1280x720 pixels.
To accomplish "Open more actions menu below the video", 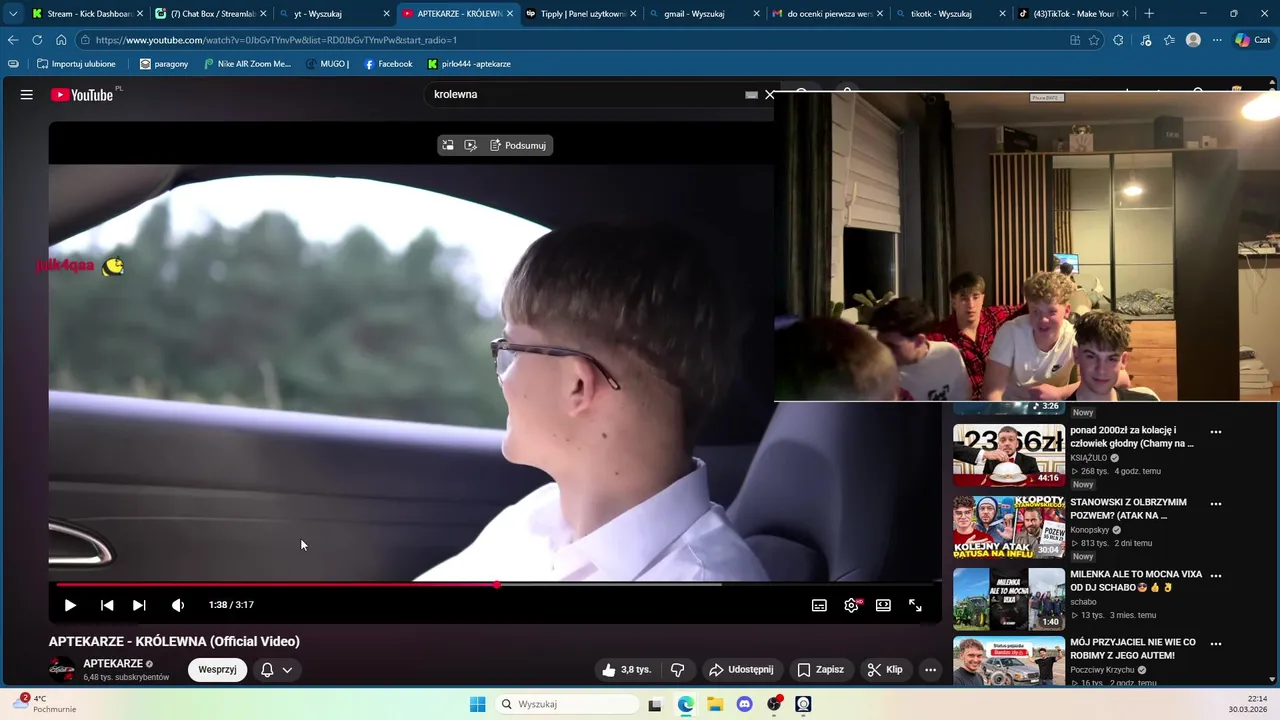I will (x=930, y=670).
